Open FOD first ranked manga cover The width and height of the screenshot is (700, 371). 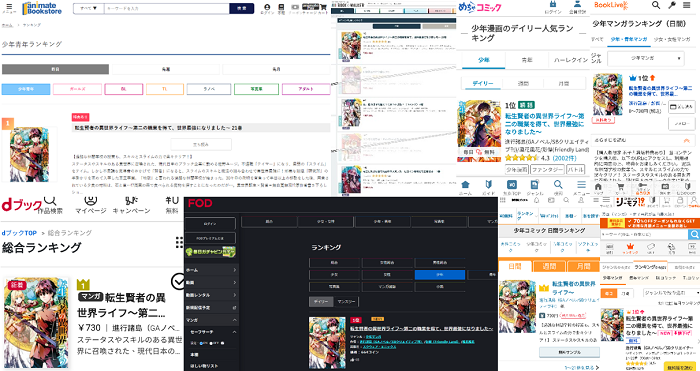[x=327, y=342]
